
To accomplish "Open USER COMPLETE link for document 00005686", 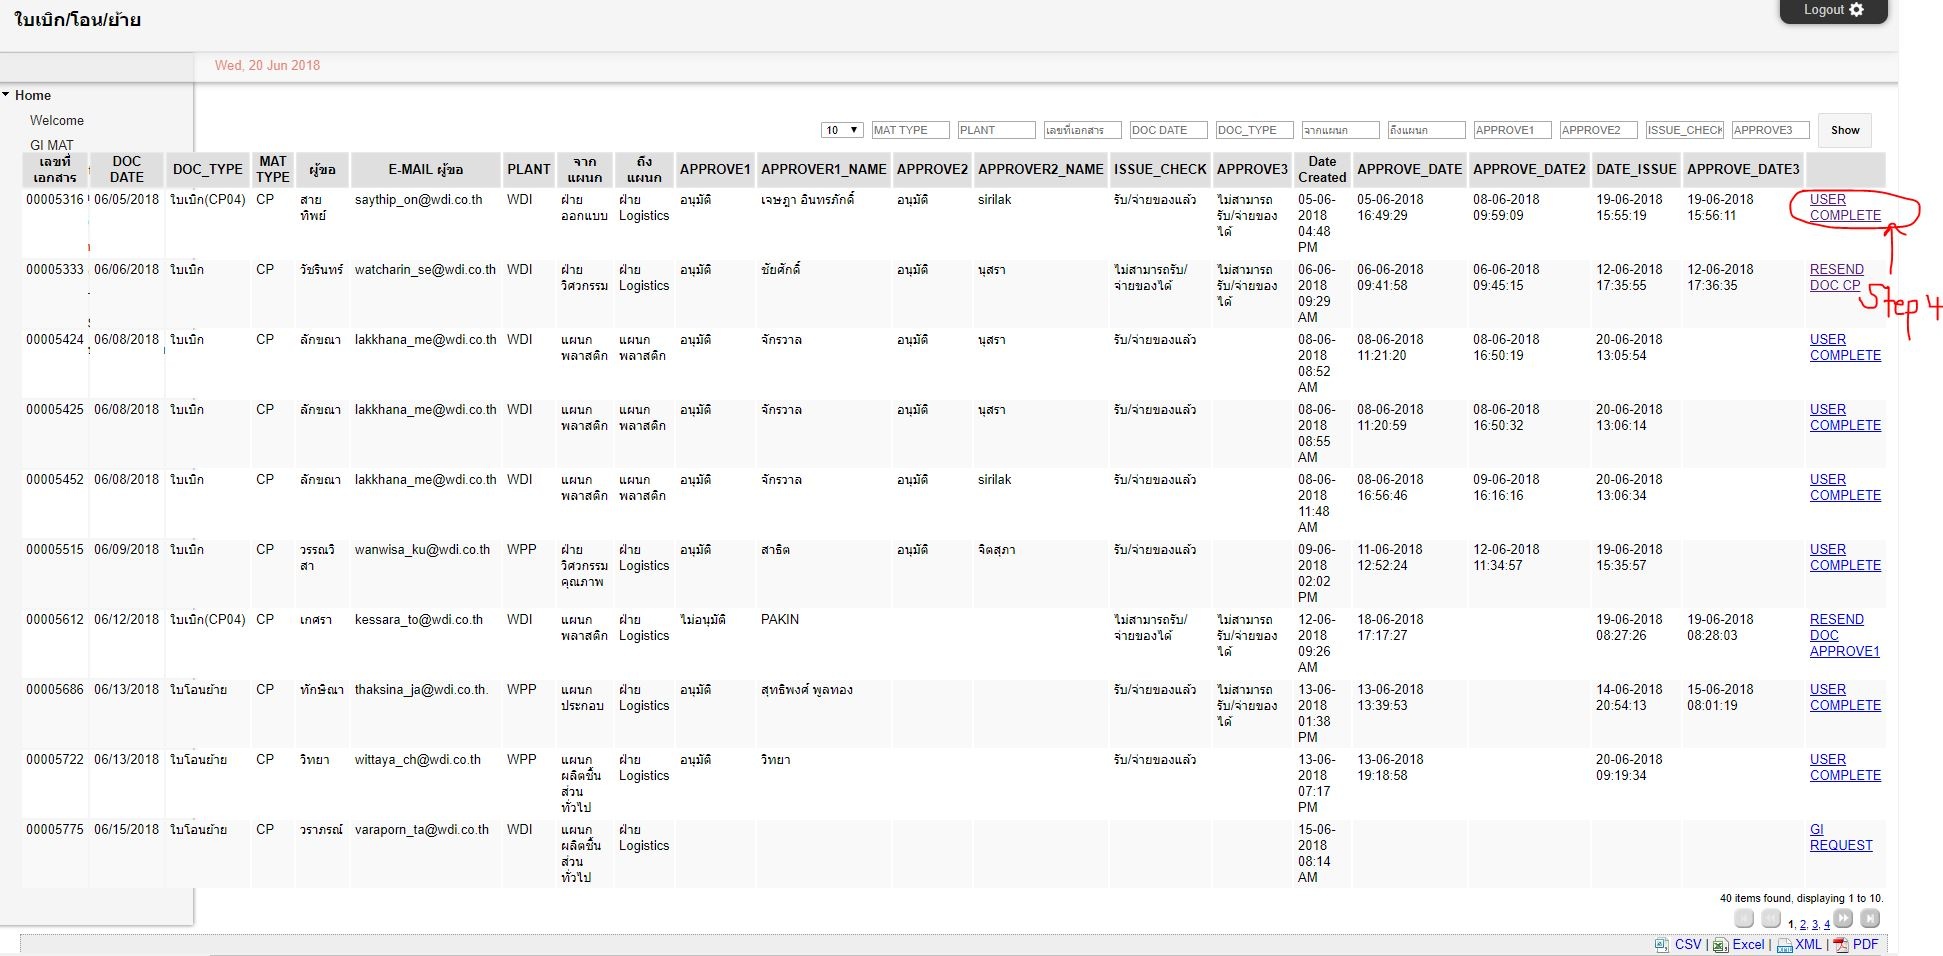I will 1845,697.
